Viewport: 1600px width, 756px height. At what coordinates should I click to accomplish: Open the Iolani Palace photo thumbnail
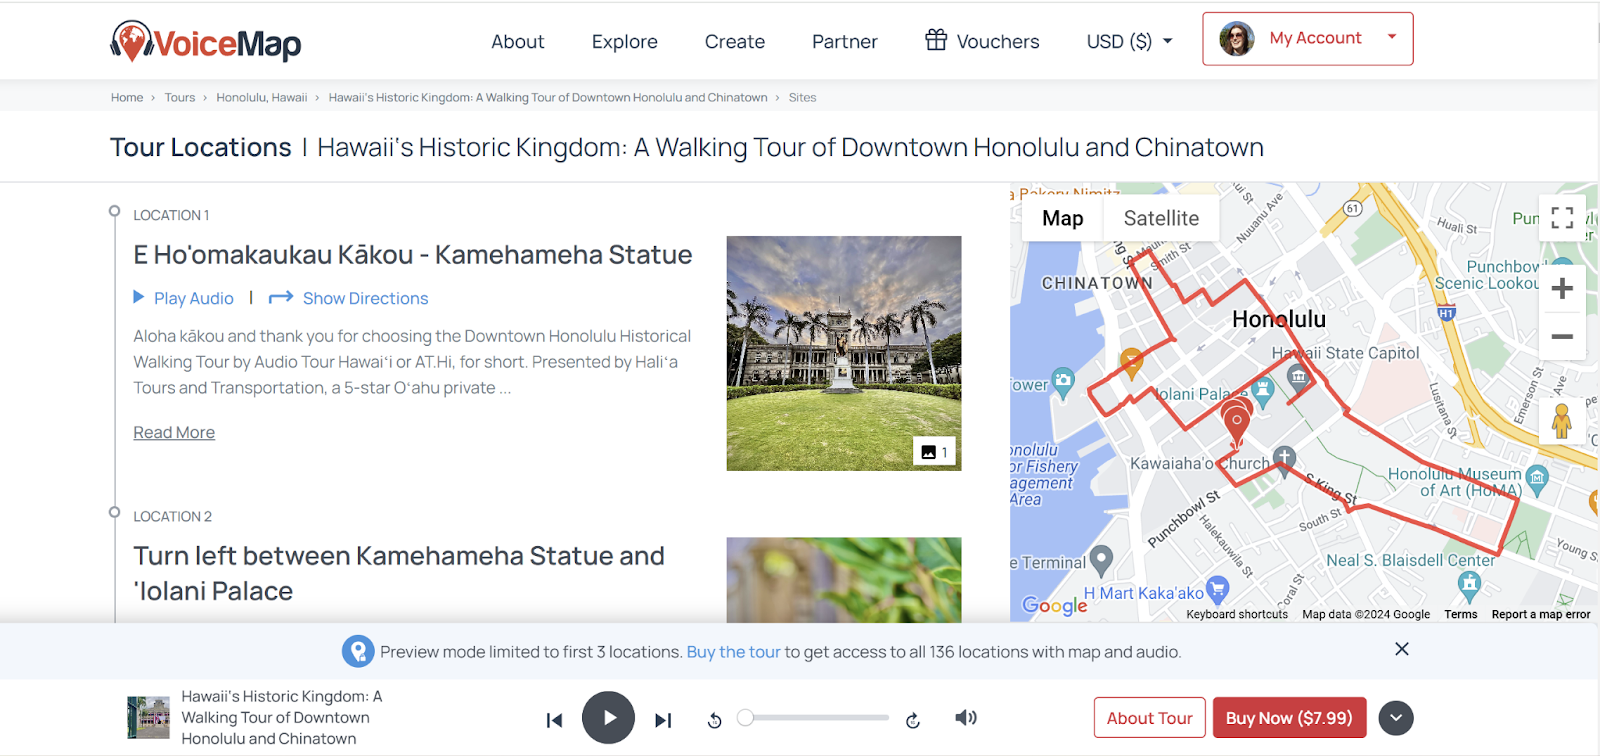pyautogui.click(x=844, y=353)
